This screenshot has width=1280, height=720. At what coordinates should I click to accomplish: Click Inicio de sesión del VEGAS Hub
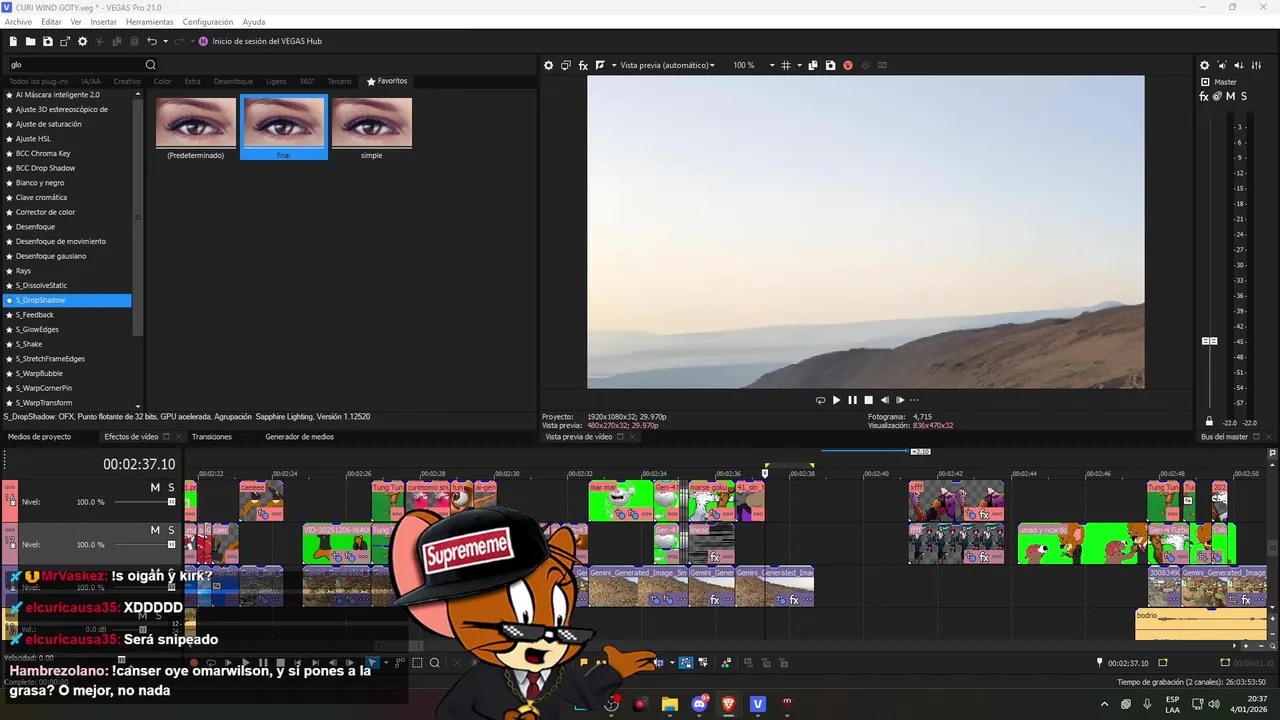pyautogui.click(x=267, y=41)
